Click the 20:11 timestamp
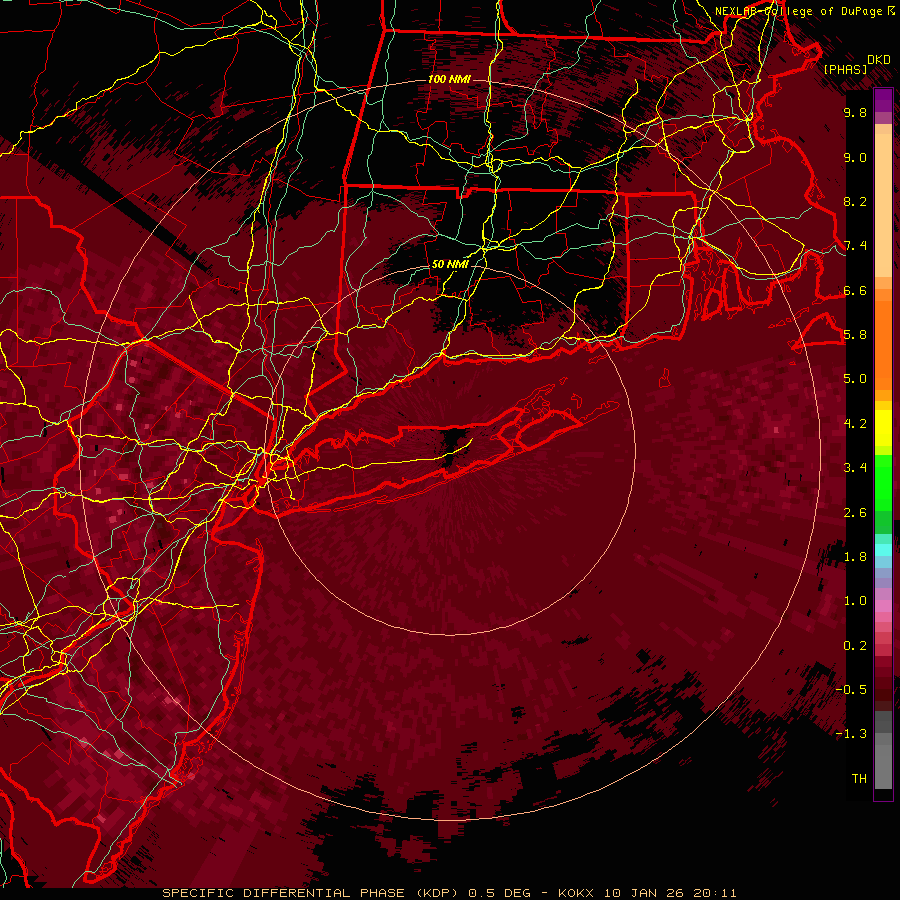This screenshot has width=900, height=900. 715,893
